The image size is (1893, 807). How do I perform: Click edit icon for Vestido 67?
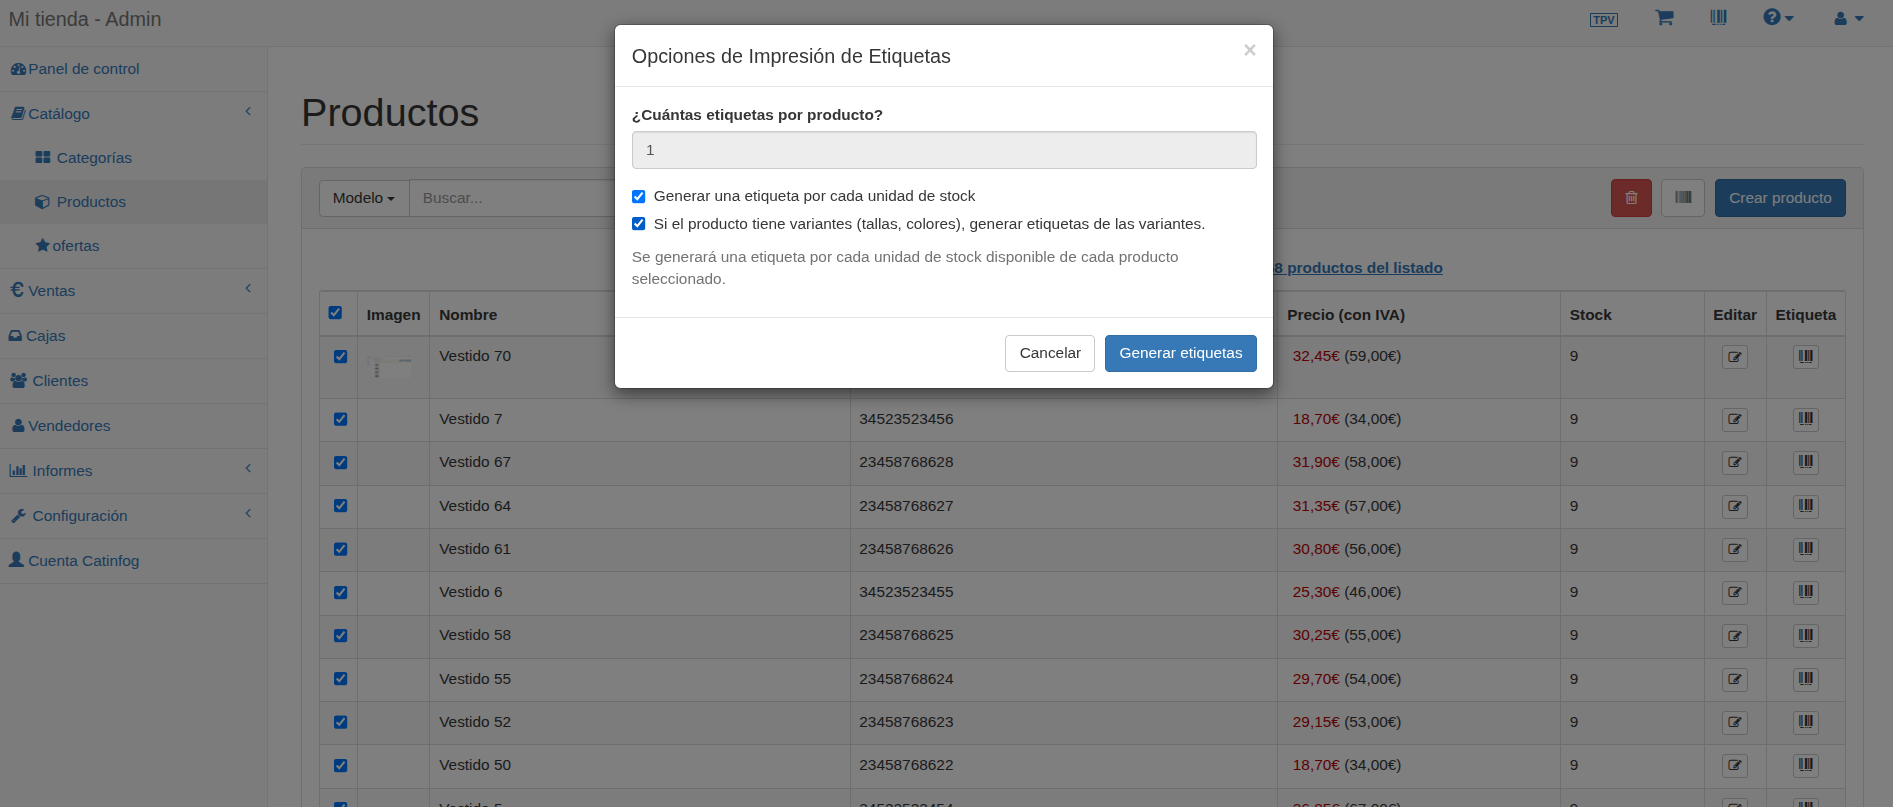click(x=1734, y=463)
